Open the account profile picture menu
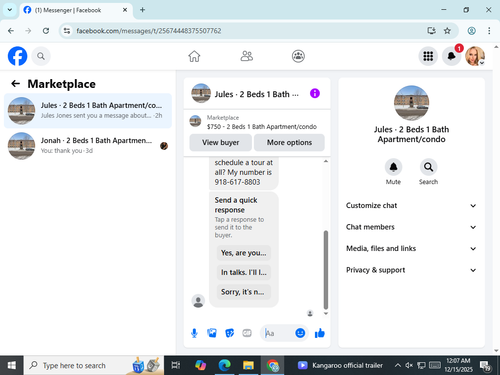500x375 pixels. coord(475,56)
